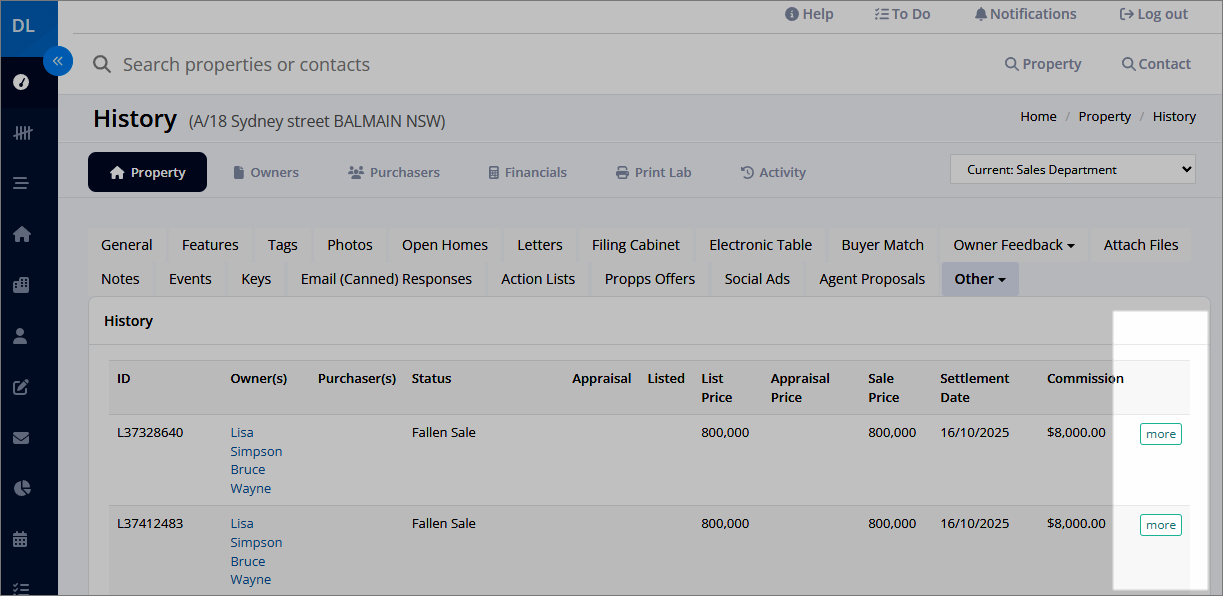Screen dimensions: 1223x596
Task: Switch to the Purchasers tab
Action: [x=394, y=172]
